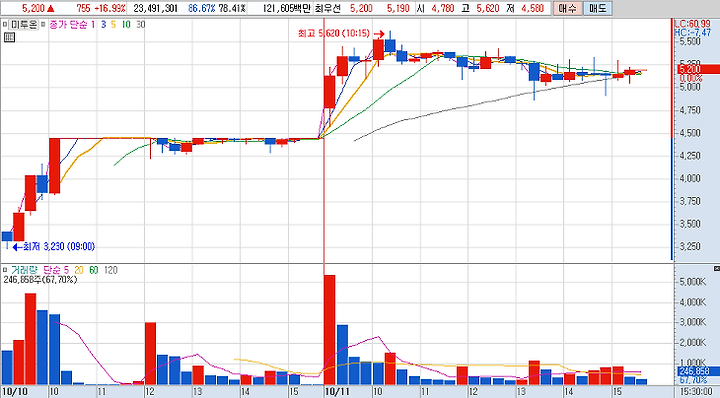Click the 4,500 price axis label
The width and height of the screenshot is (720, 398).
point(690,133)
